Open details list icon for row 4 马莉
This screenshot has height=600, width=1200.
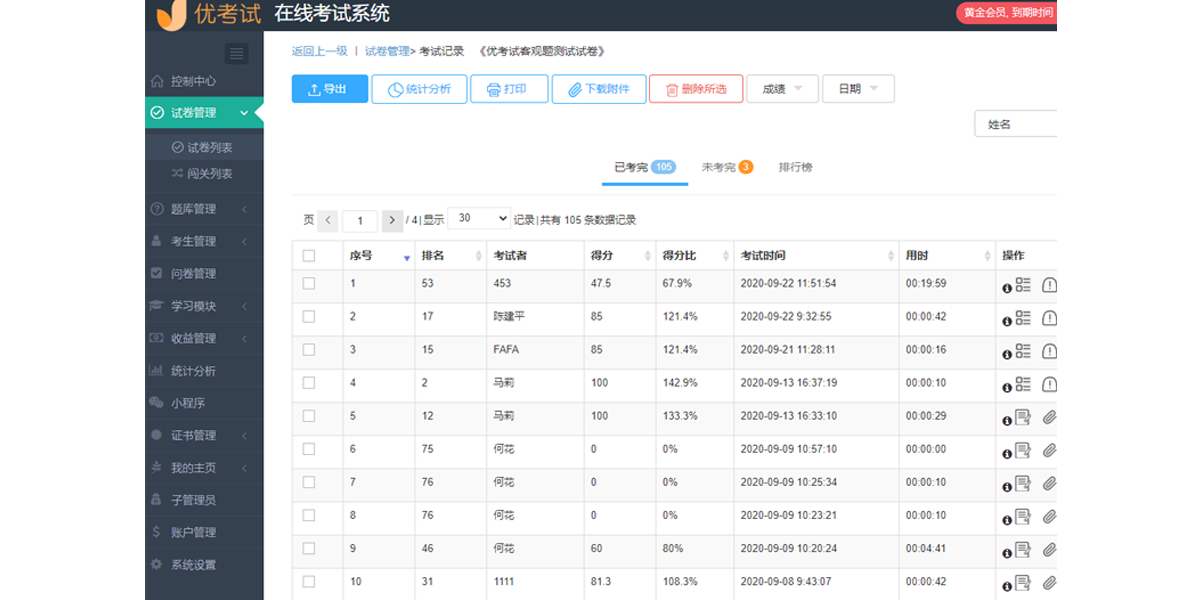click(1023, 384)
